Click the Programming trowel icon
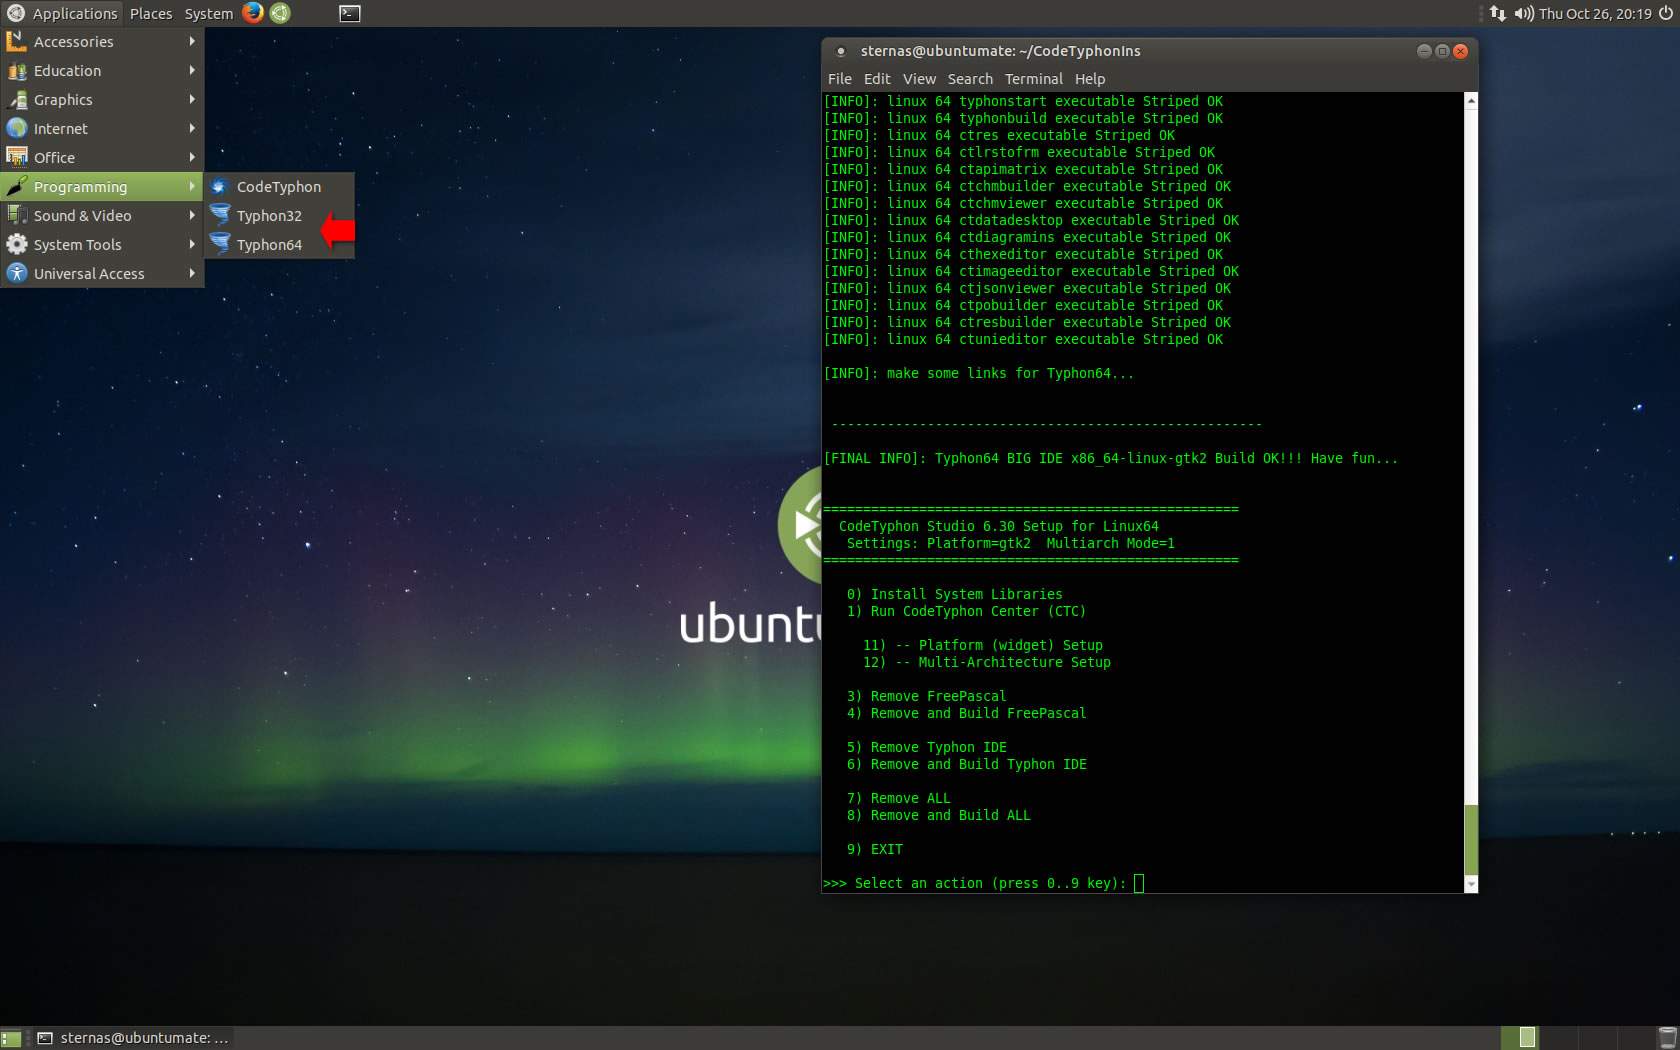The height and width of the screenshot is (1050, 1680). [x=16, y=186]
